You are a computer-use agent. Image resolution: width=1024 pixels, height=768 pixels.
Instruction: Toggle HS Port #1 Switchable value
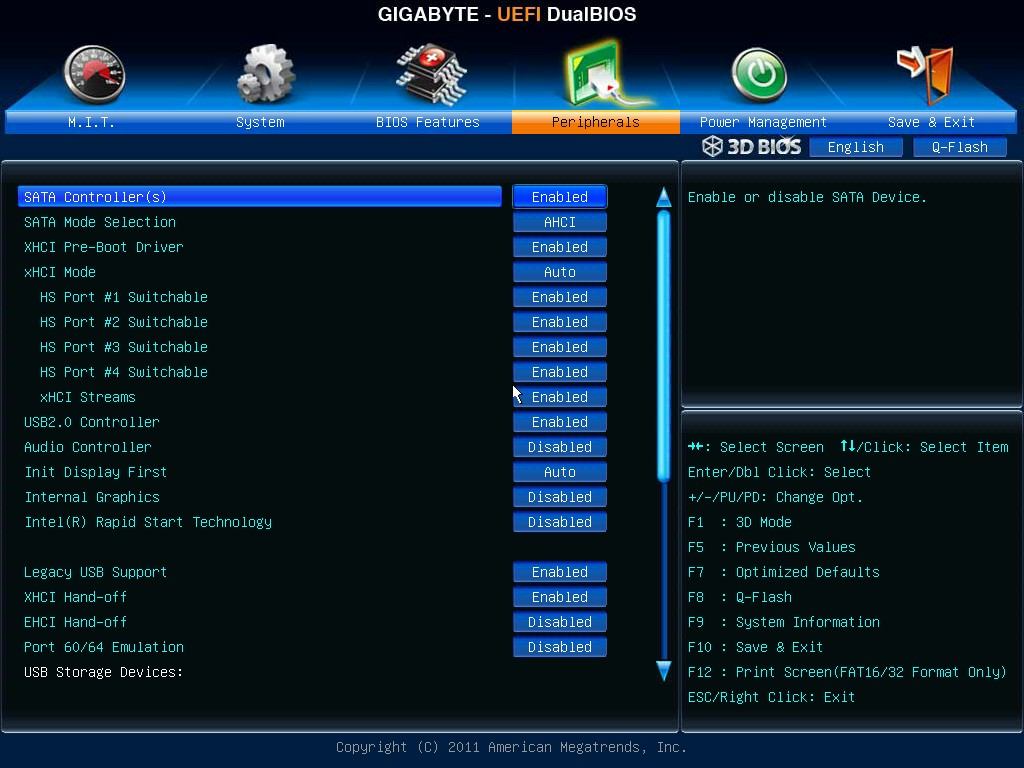click(560, 297)
